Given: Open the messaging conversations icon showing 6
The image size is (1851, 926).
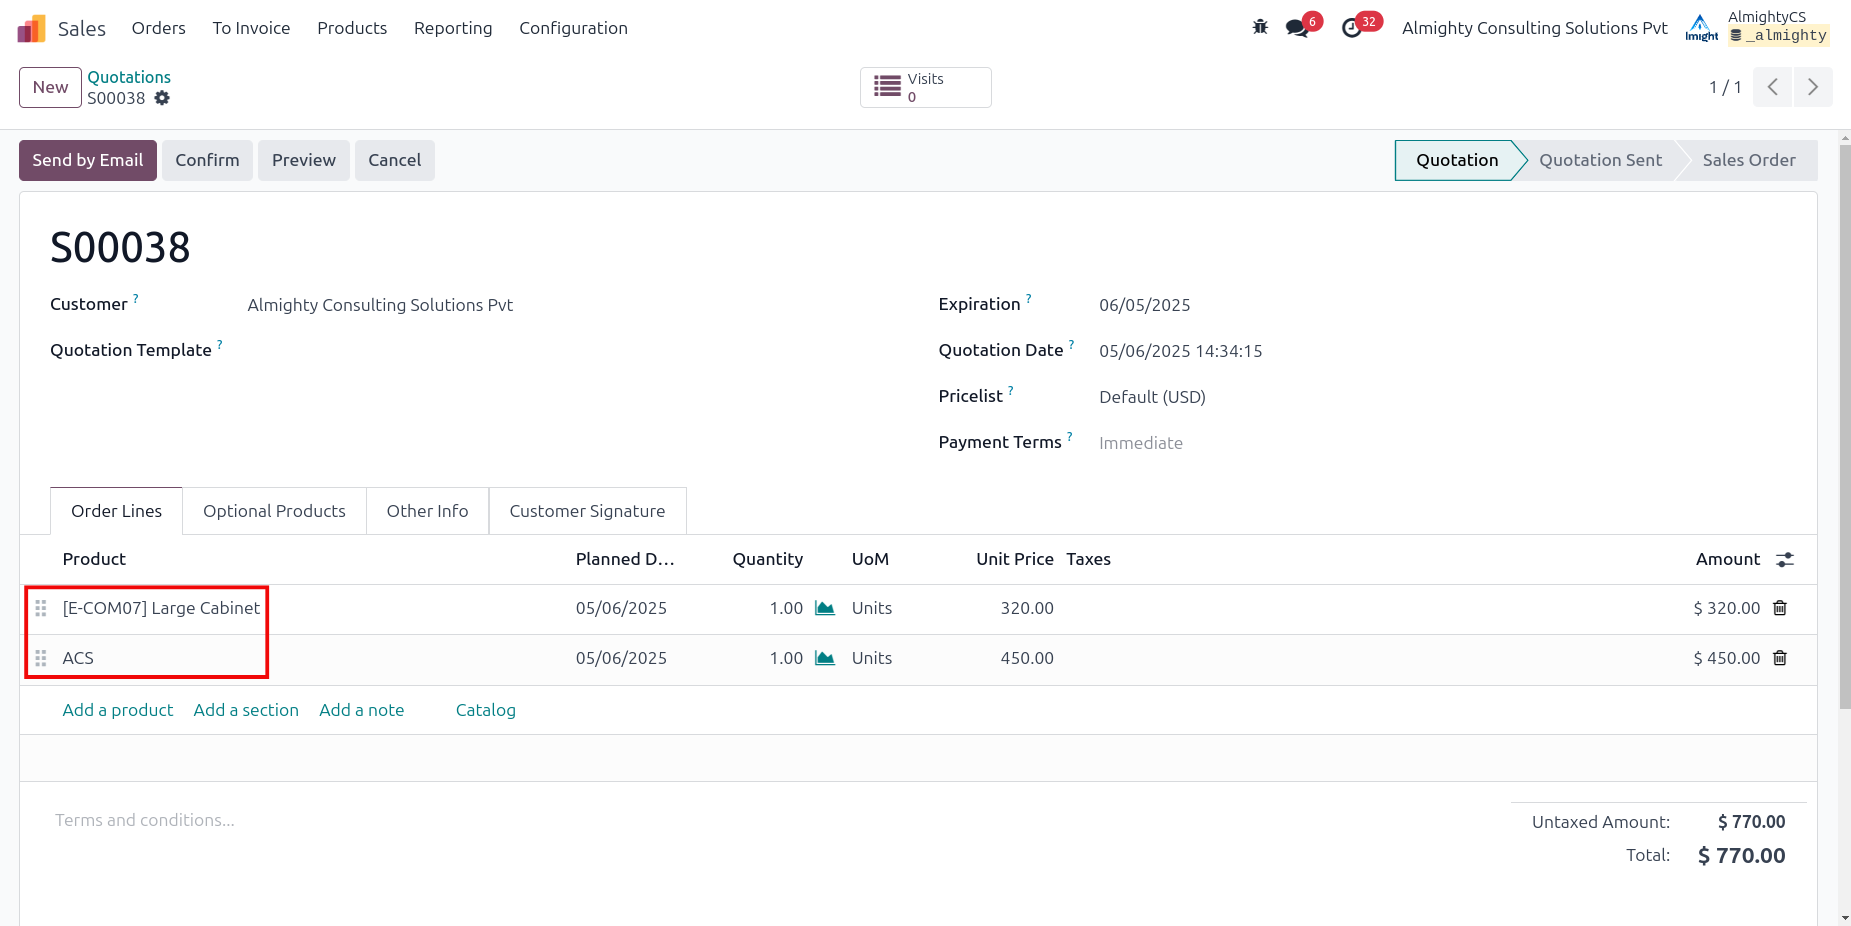Looking at the screenshot, I should point(1297,27).
